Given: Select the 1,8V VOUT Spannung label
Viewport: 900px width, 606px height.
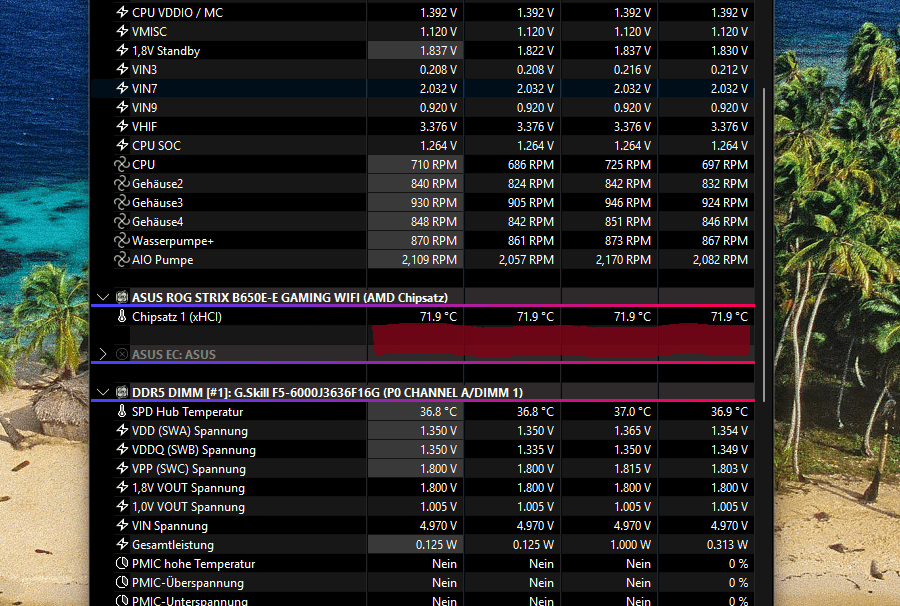Looking at the screenshot, I should point(188,488).
